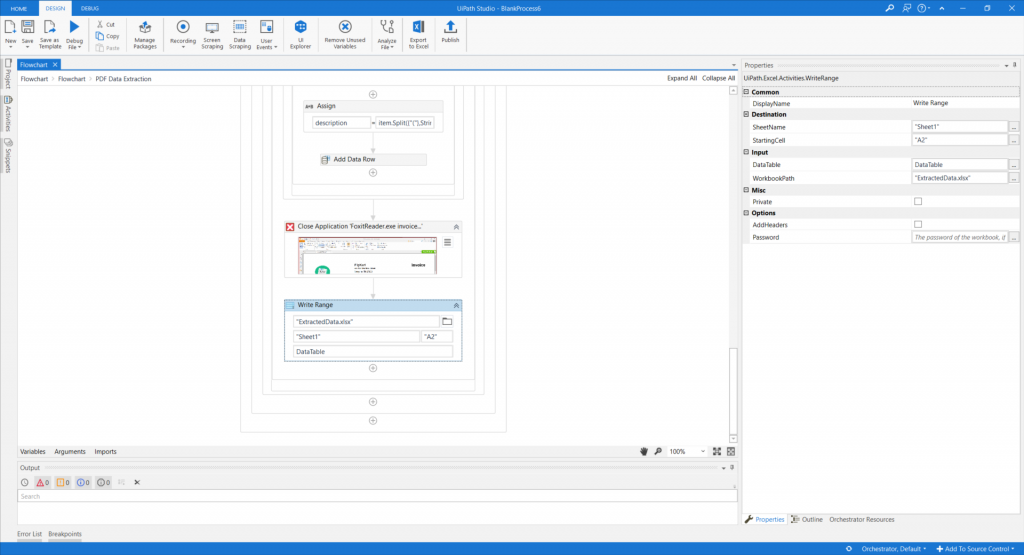The height and width of the screenshot is (555, 1024).
Task: Toggle trace messages filter in Output
Action: pyautogui.click(x=103, y=483)
